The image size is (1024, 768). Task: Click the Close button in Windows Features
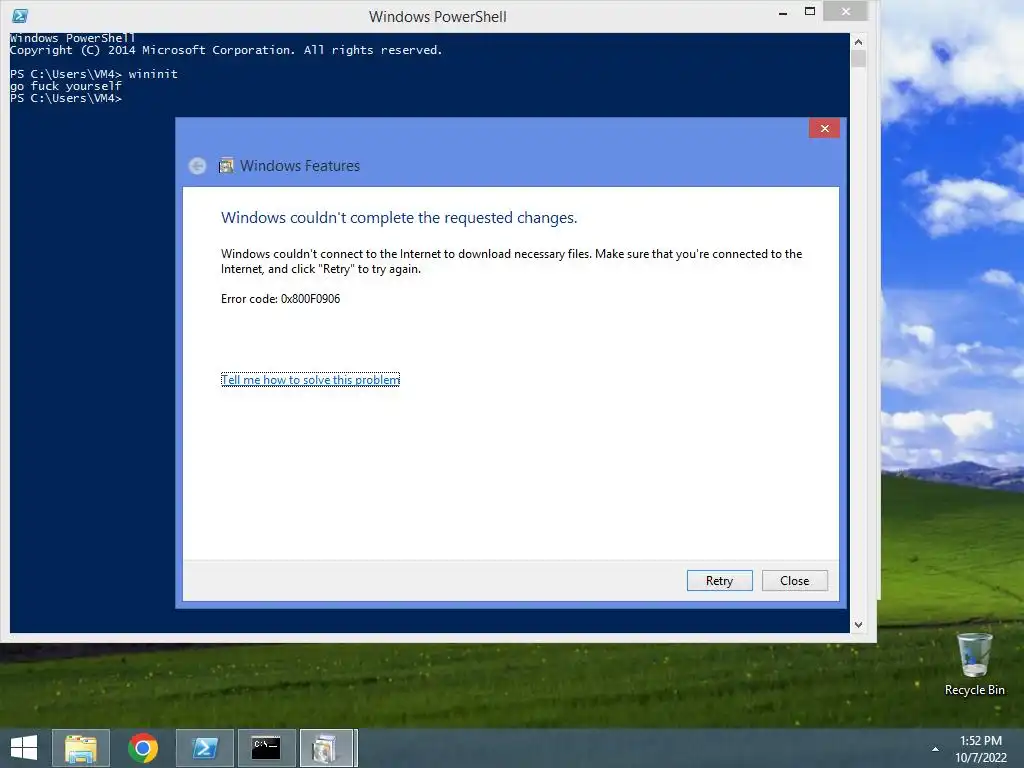click(x=794, y=581)
